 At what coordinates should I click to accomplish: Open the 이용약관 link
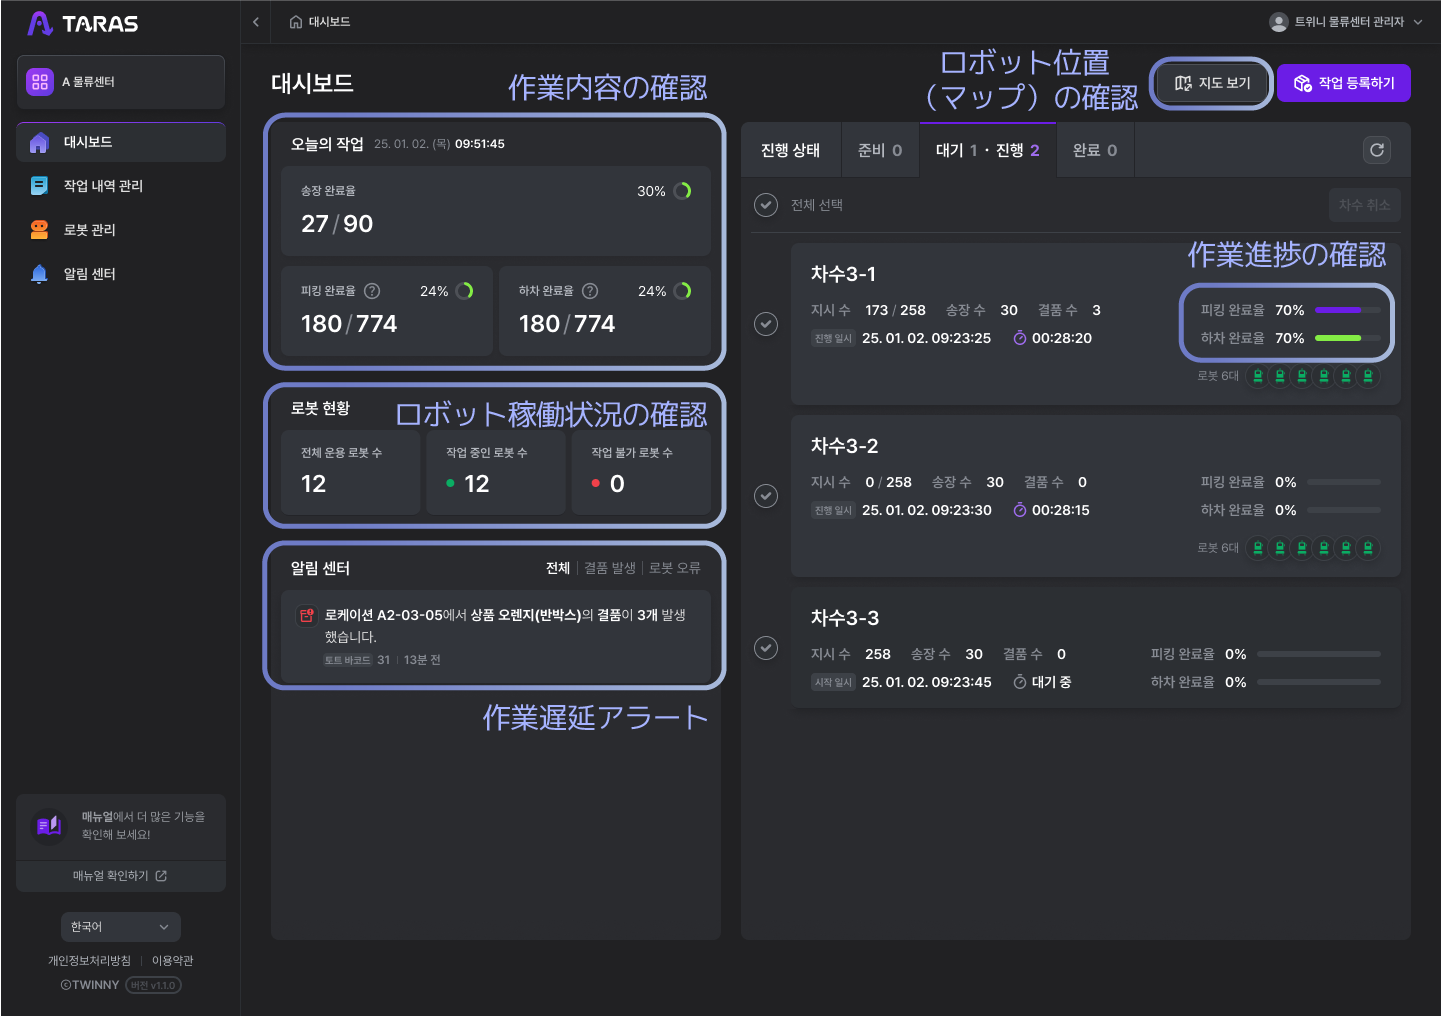173,961
